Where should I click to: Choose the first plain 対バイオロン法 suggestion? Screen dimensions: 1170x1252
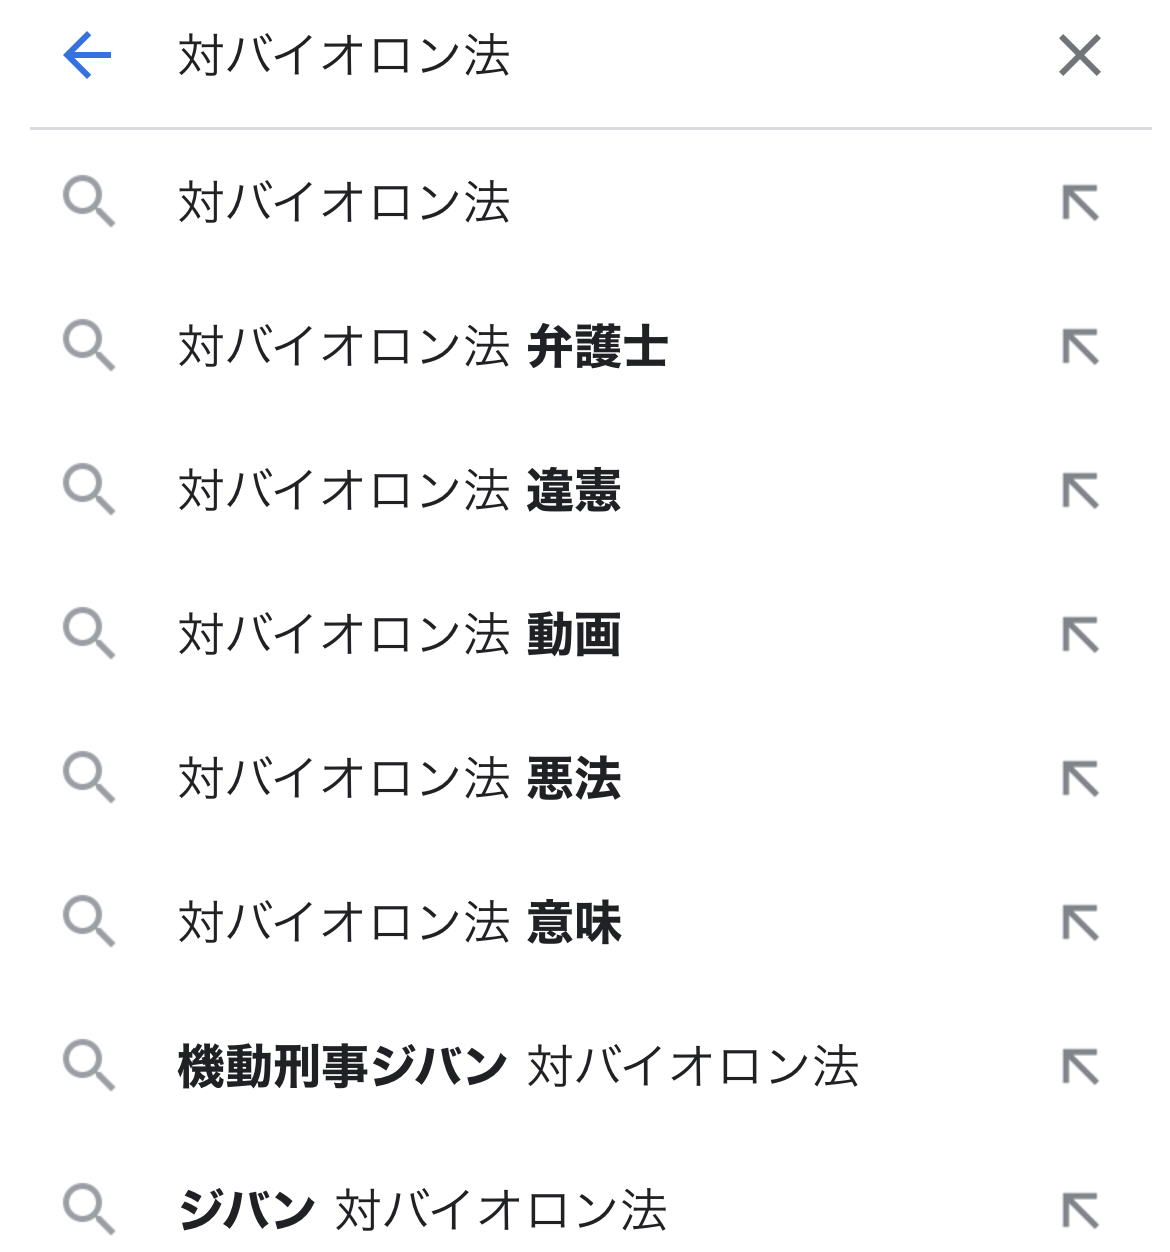345,203
